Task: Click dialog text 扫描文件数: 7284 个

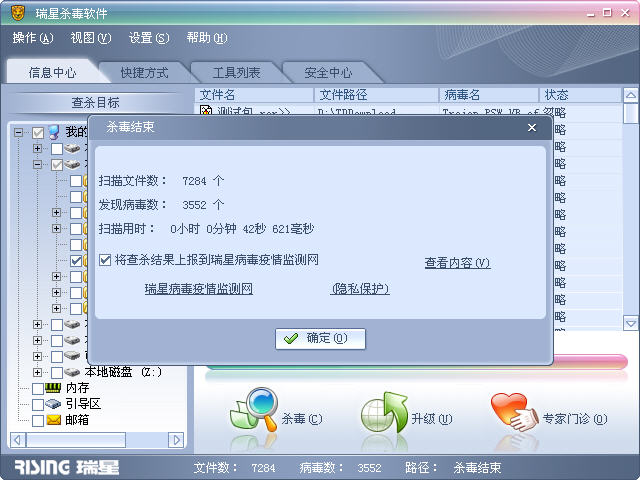Action: coord(161,181)
